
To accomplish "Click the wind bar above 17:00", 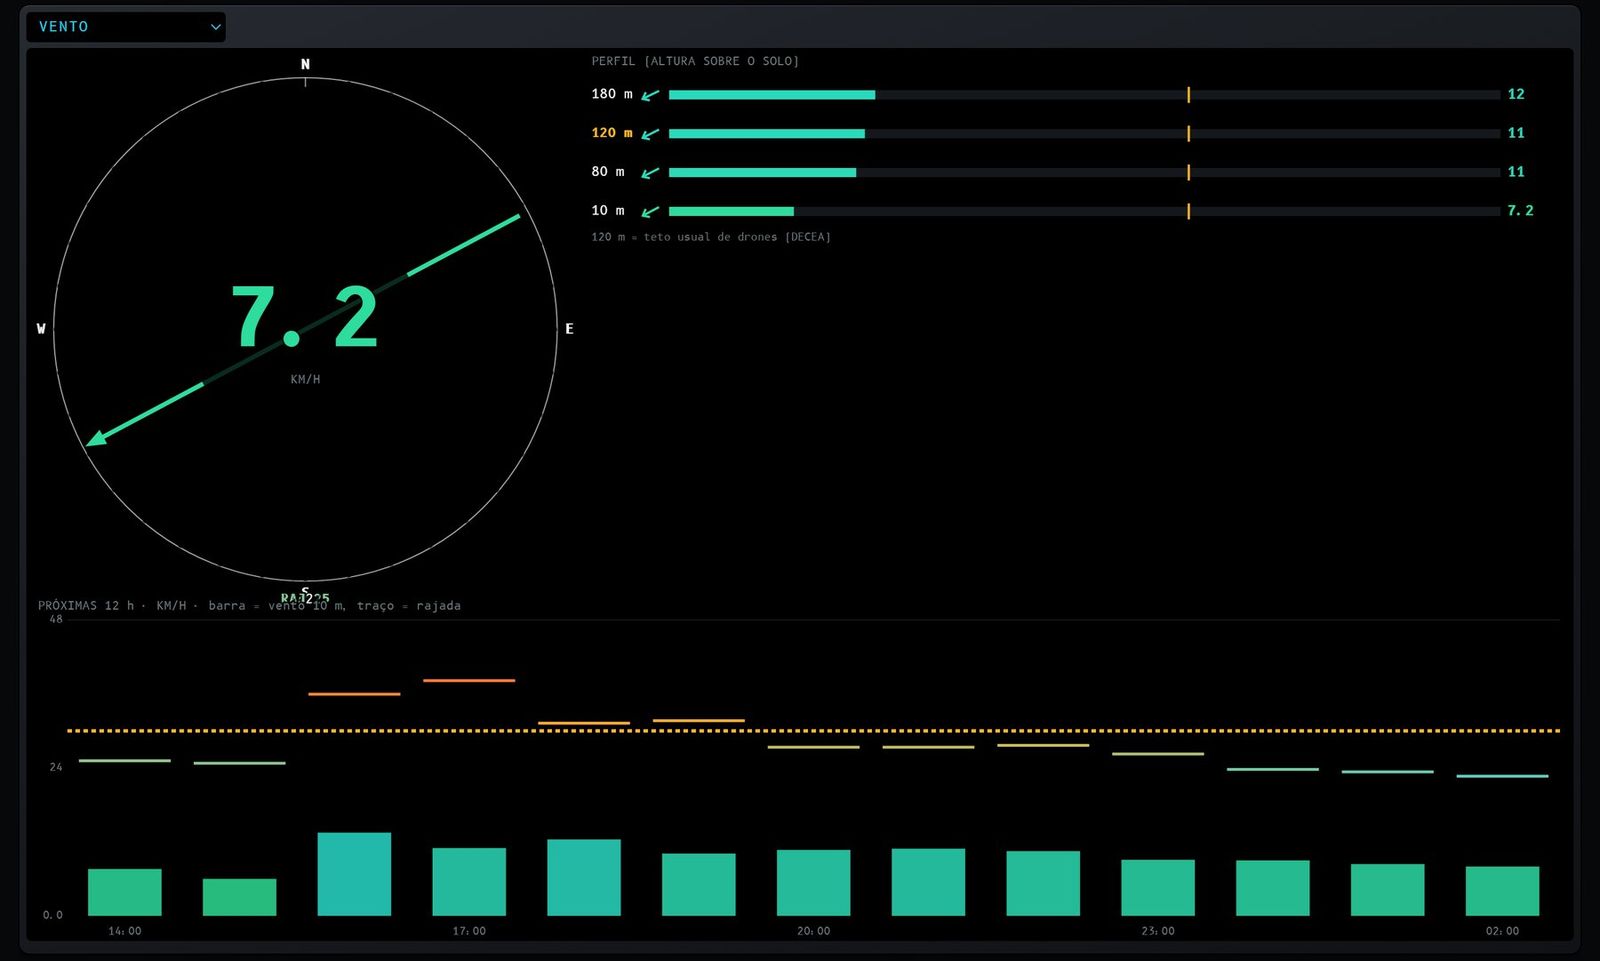I will pyautogui.click(x=469, y=882).
